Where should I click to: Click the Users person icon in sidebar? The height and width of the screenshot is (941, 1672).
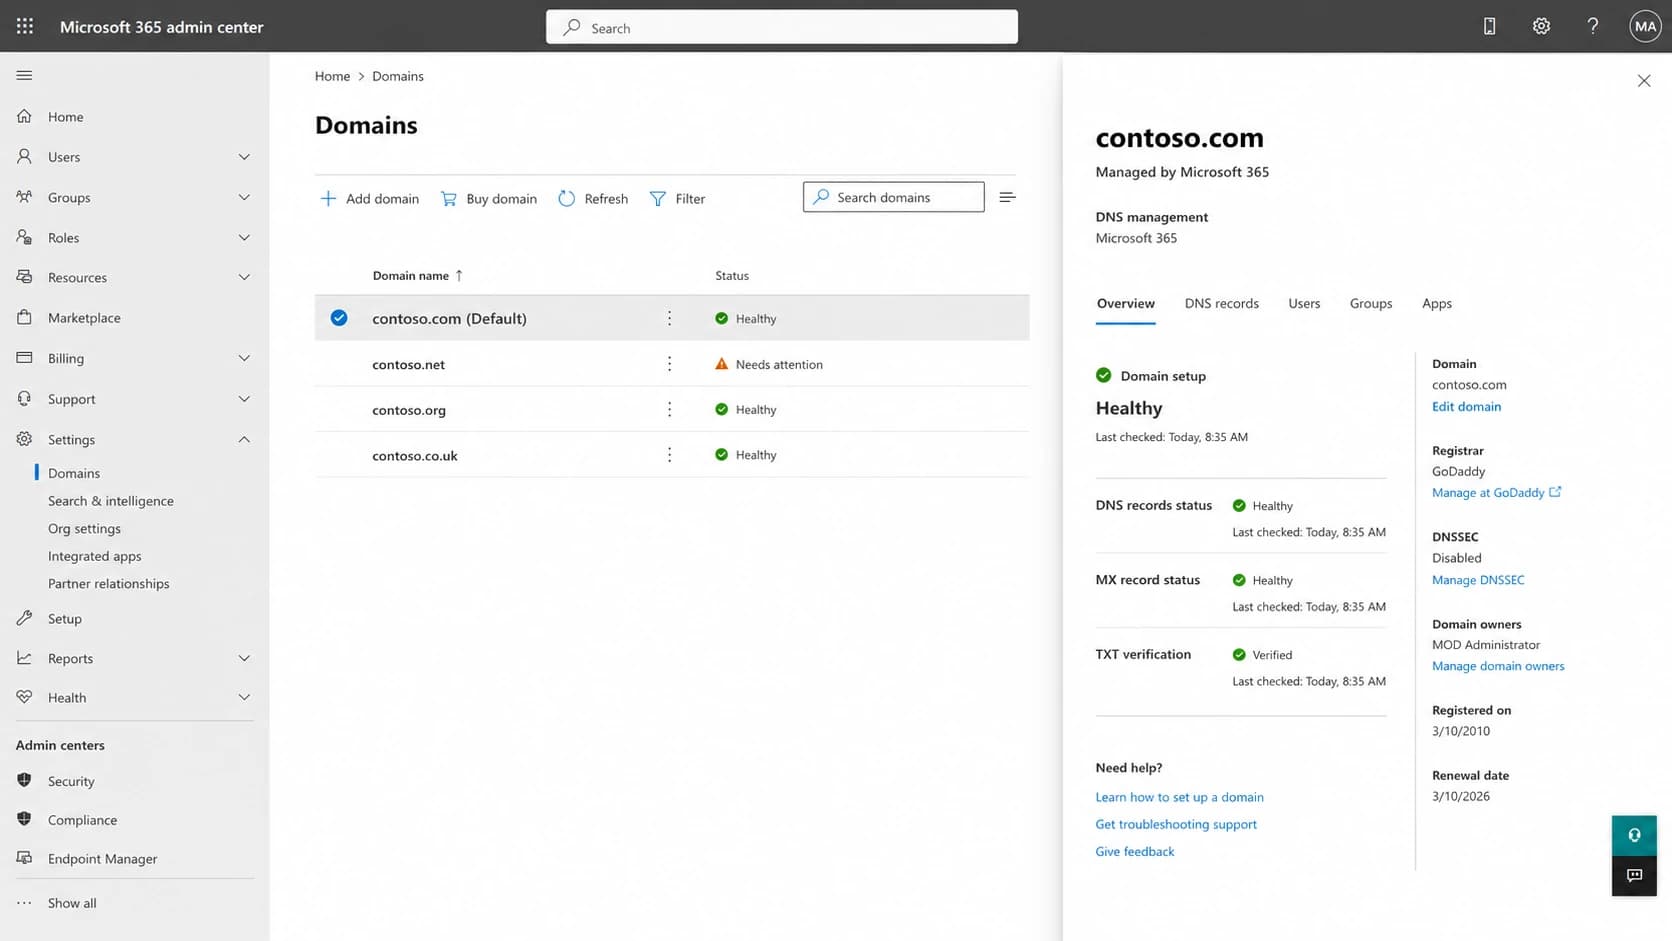pos(25,157)
